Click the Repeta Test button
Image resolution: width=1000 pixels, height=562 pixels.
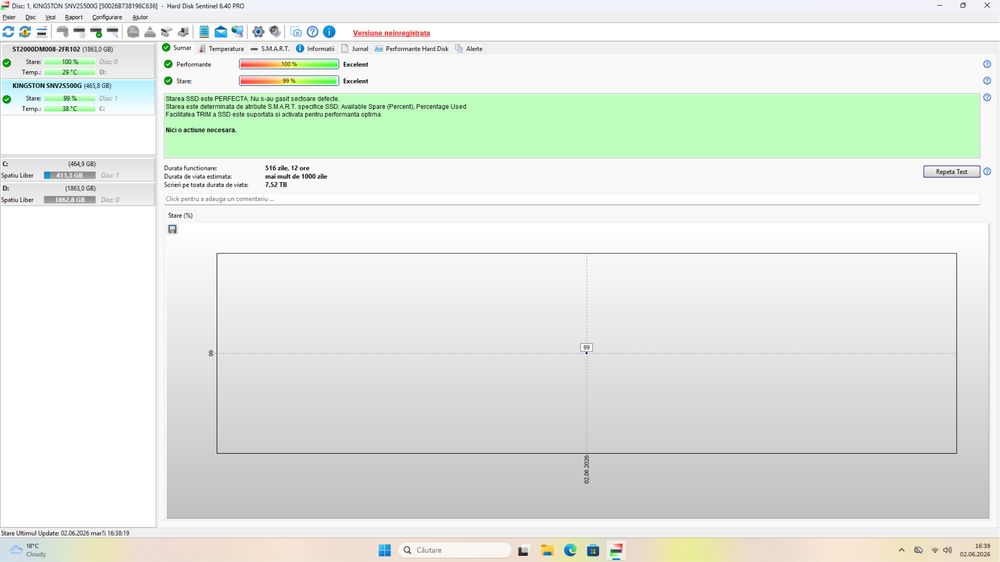click(x=952, y=172)
